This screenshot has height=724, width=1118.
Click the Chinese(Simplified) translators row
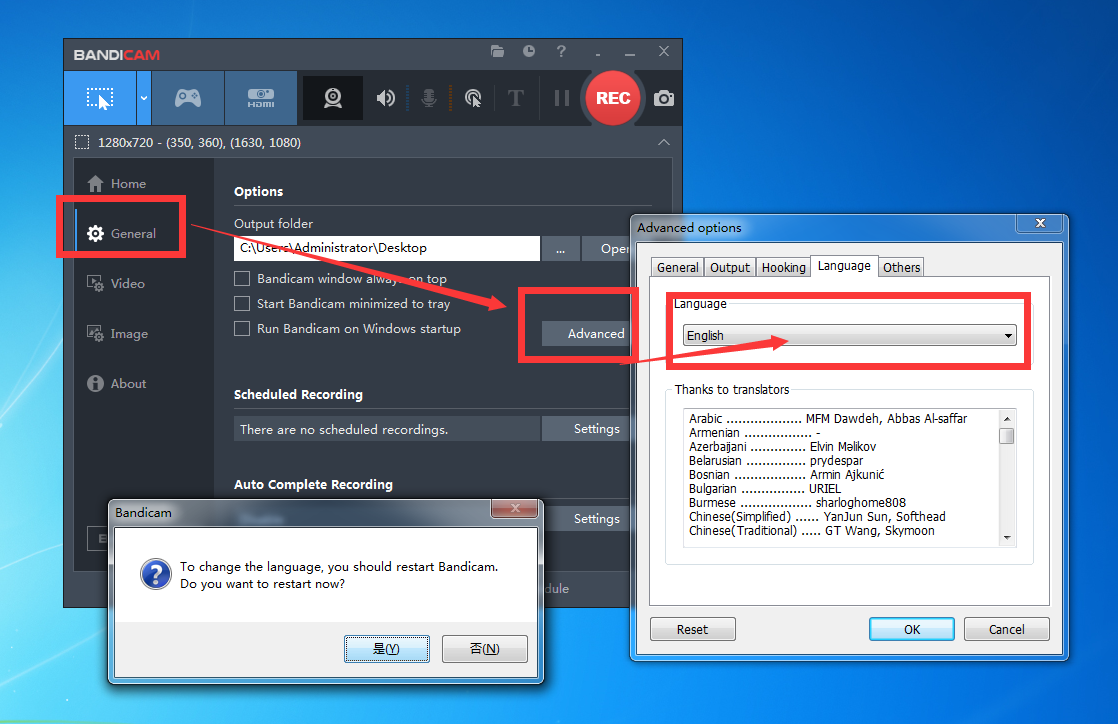[x=817, y=516]
